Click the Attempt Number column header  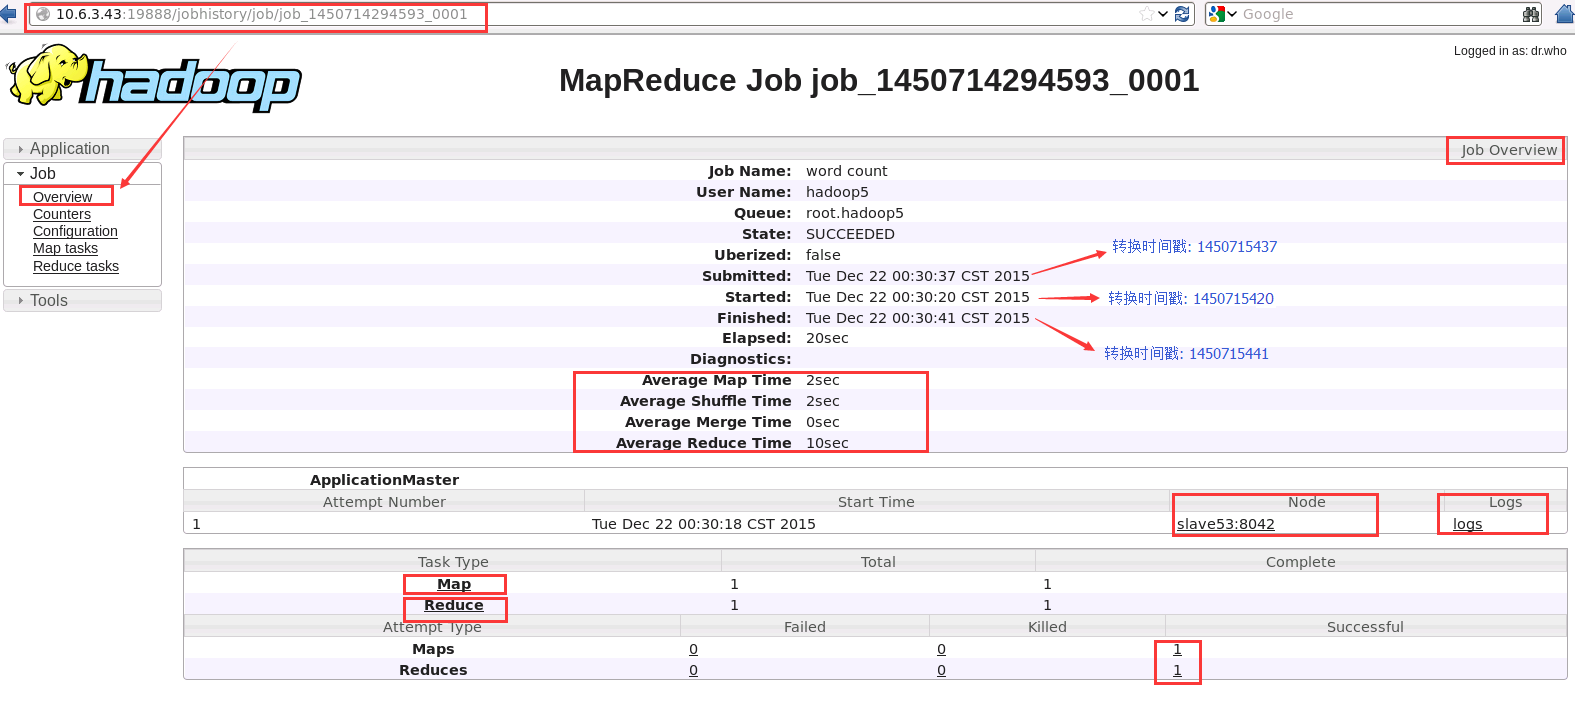pyautogui.click(x=384, y=502)
